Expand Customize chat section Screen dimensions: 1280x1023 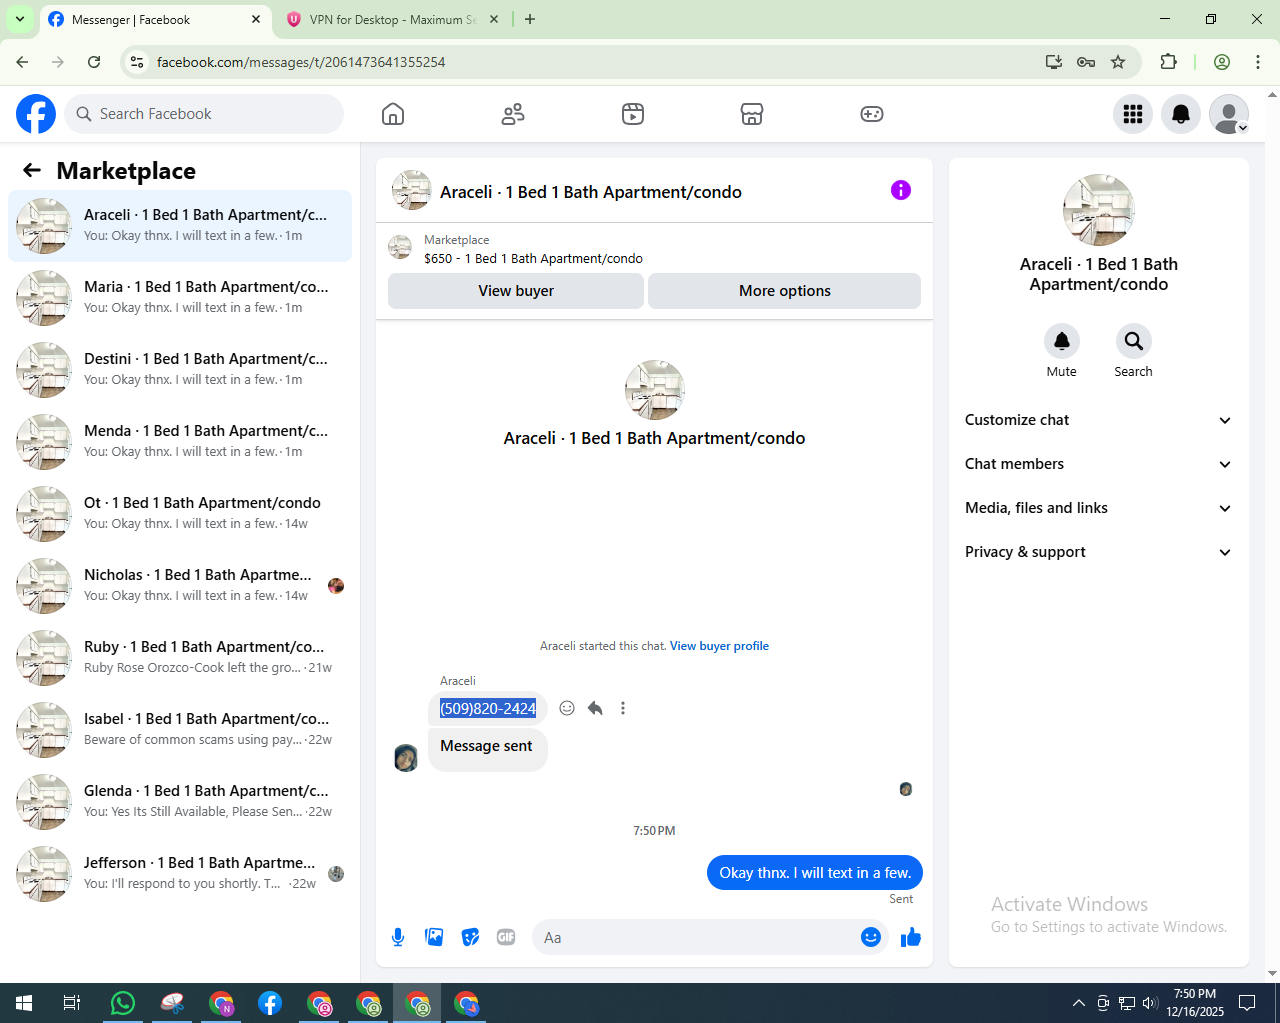pyautogui.click(x=1098, y=420)
